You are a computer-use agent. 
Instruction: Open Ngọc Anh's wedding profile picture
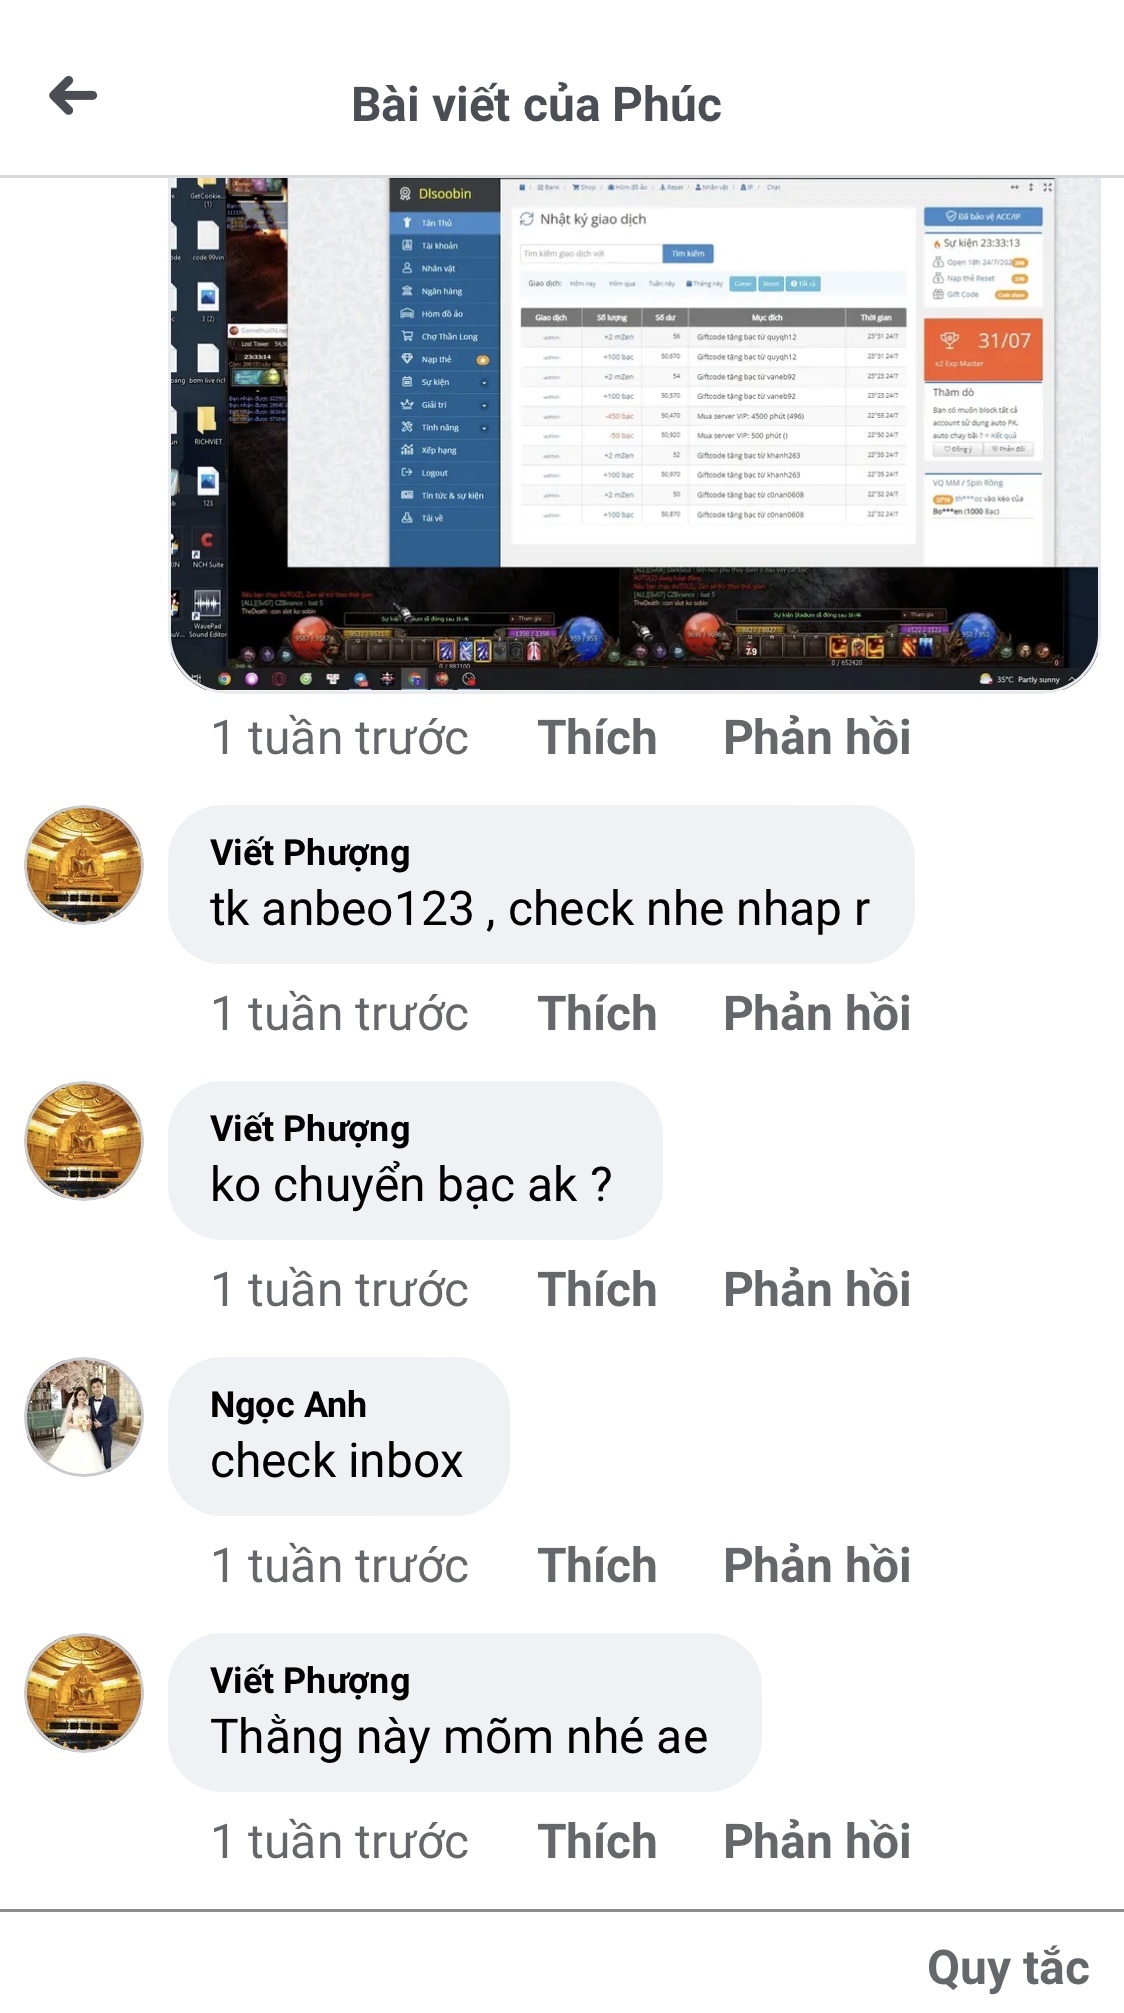[x=84, y=1417]
